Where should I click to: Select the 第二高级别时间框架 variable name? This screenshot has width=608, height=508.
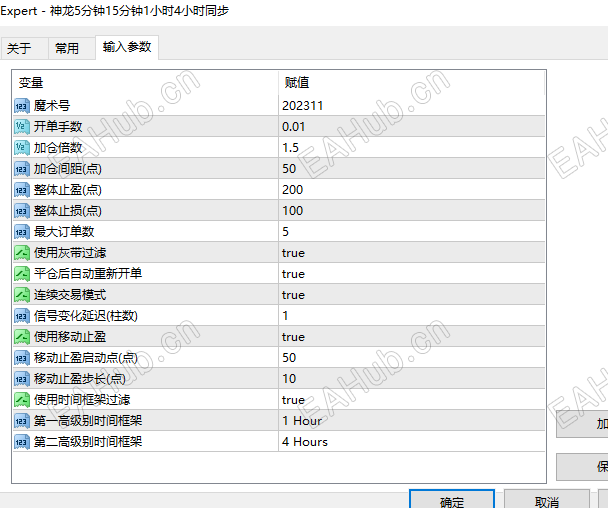pos(88,441)
